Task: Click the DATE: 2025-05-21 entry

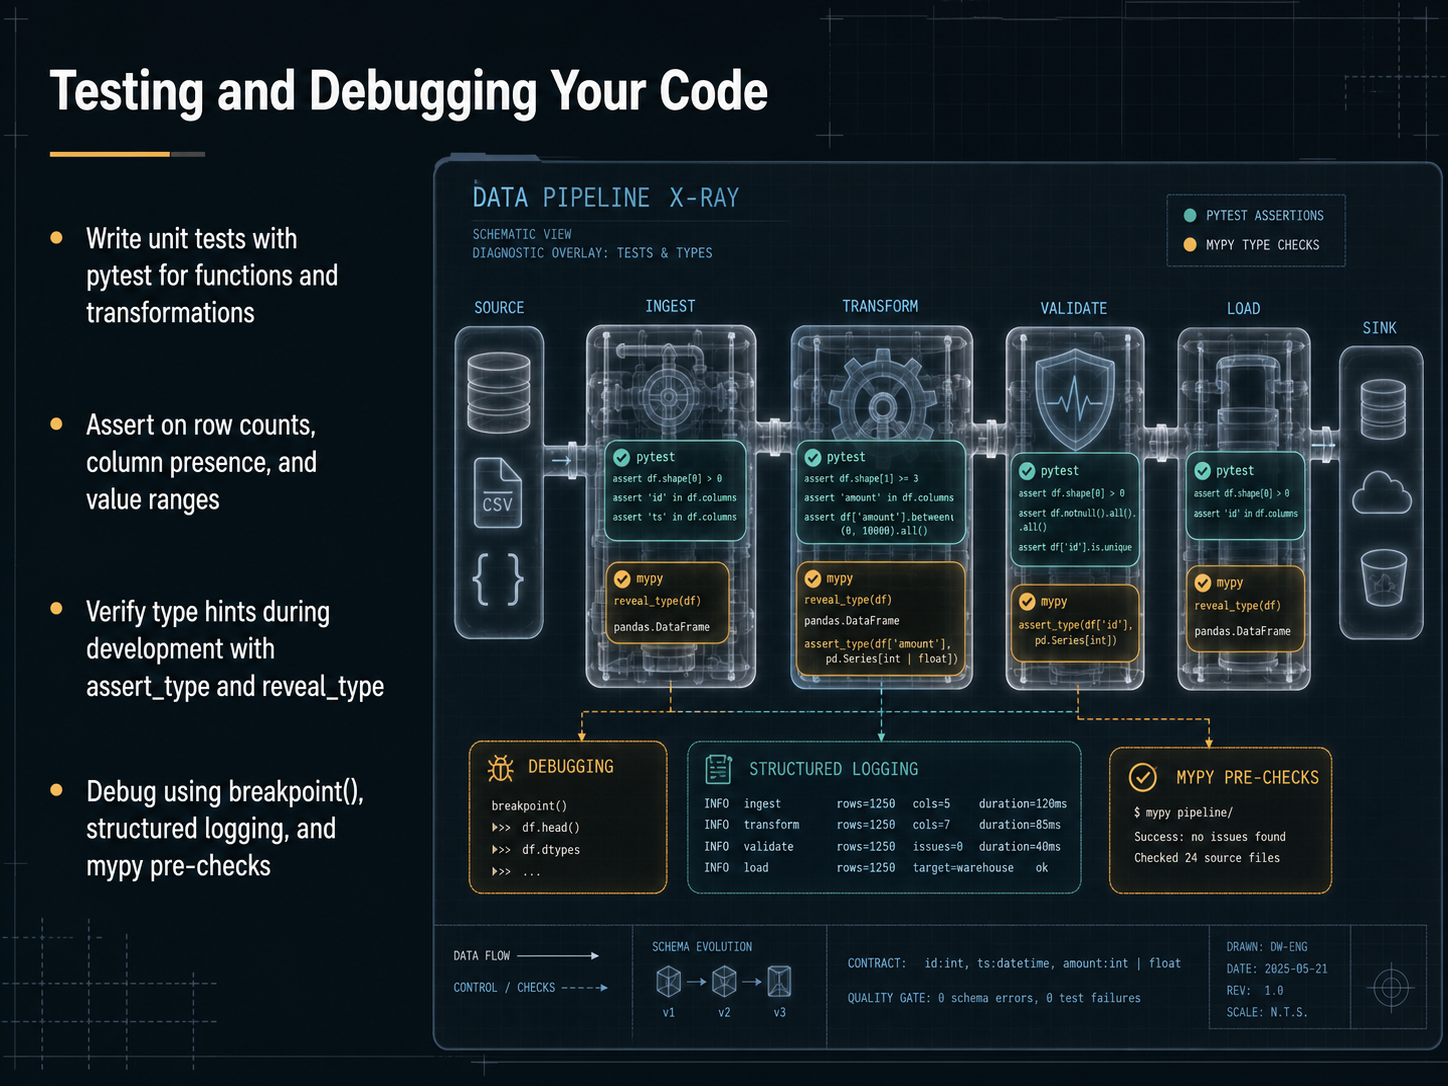Action: (1277, 969)
